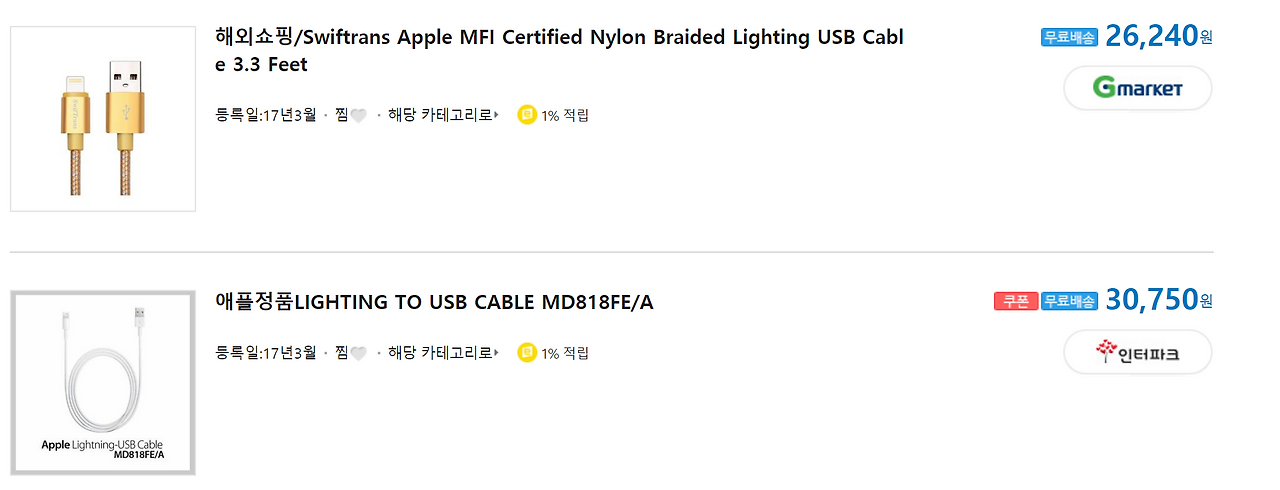The height and width of the screenshot is (490, 1280).
Task: Click the free shipping badge beside 26,240원
Action: (x=1069, y=38)
